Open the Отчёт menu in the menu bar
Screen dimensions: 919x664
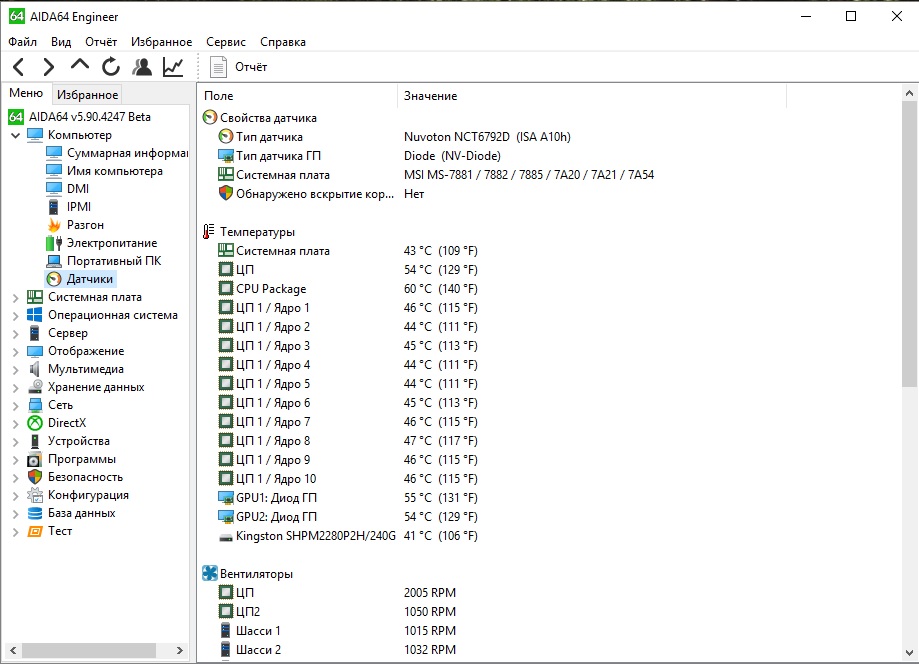[x=101, y=42]
